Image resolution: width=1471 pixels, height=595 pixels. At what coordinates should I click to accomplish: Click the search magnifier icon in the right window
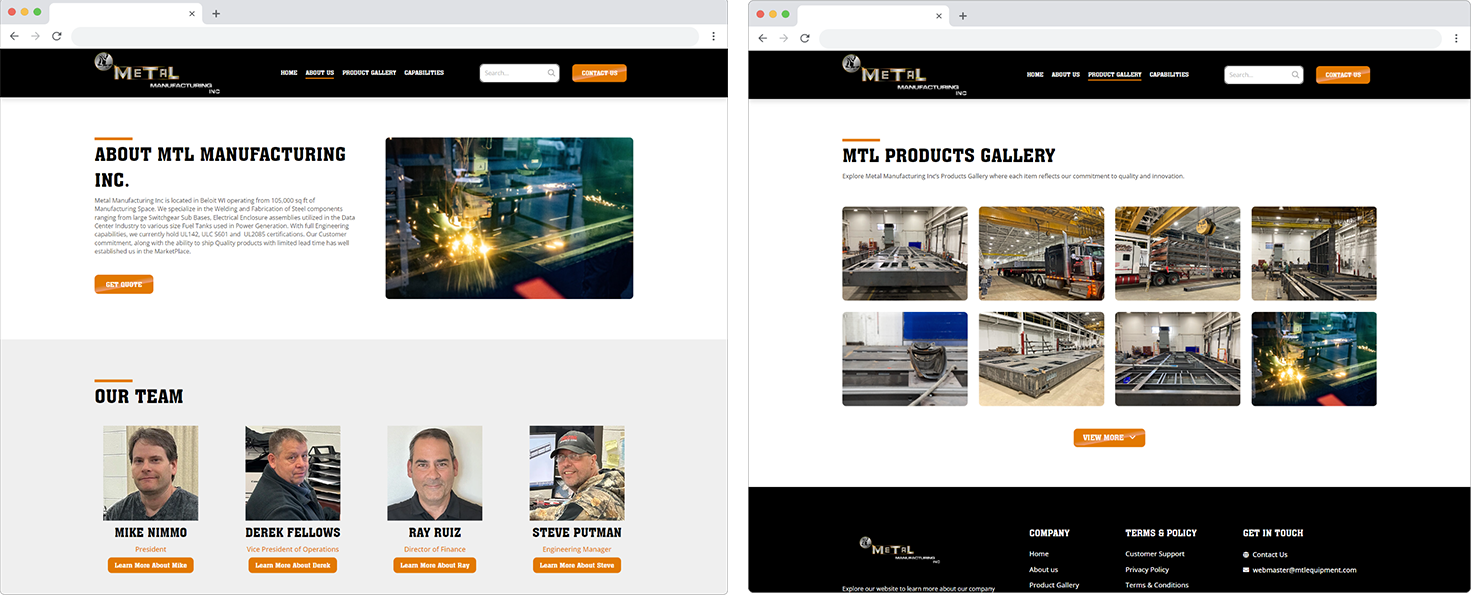1296,75
